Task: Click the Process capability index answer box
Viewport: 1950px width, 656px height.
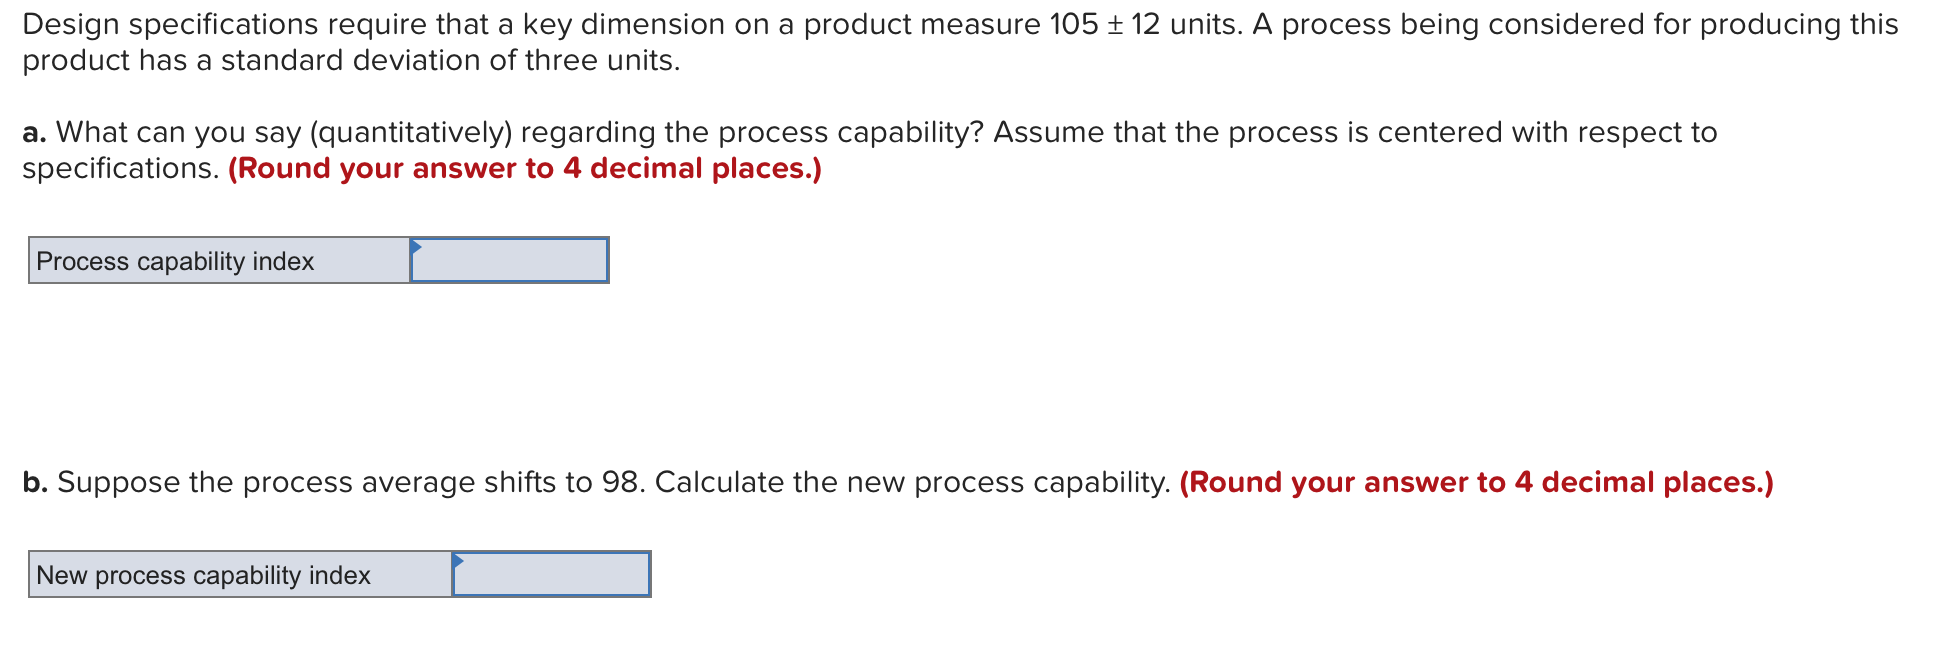Action: point(510,260)
